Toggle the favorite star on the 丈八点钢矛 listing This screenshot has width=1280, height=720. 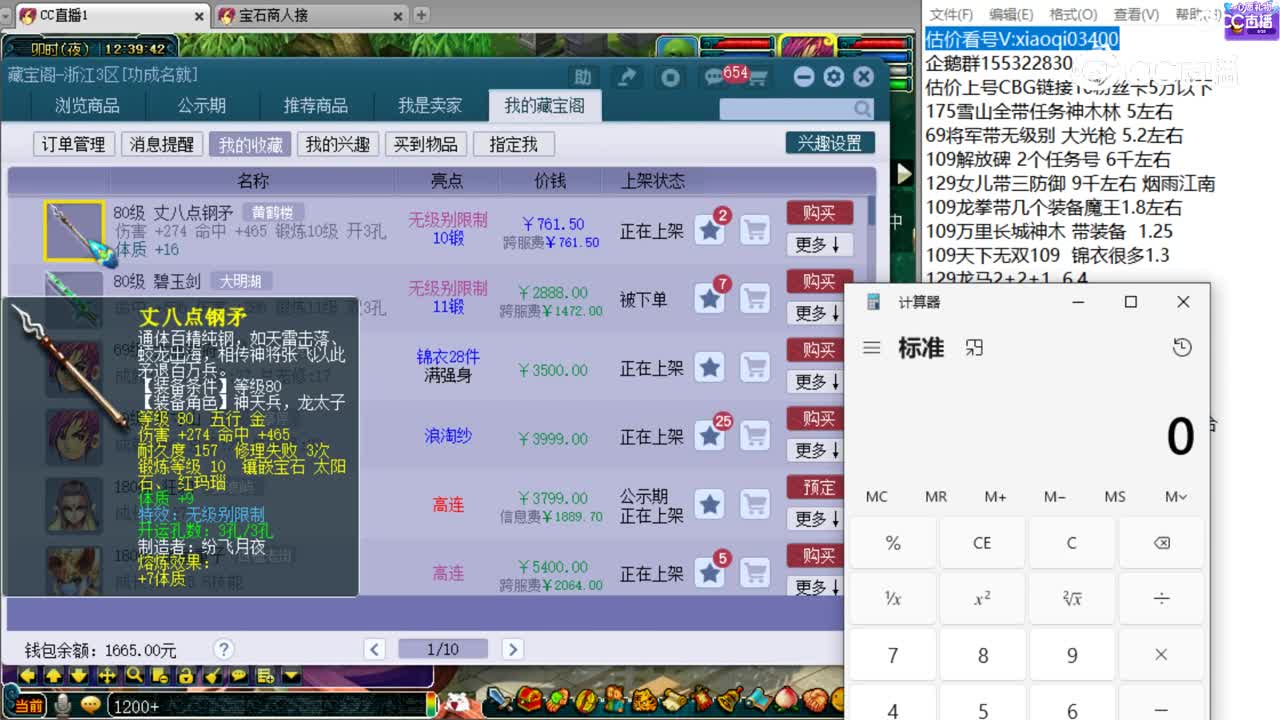710,231
